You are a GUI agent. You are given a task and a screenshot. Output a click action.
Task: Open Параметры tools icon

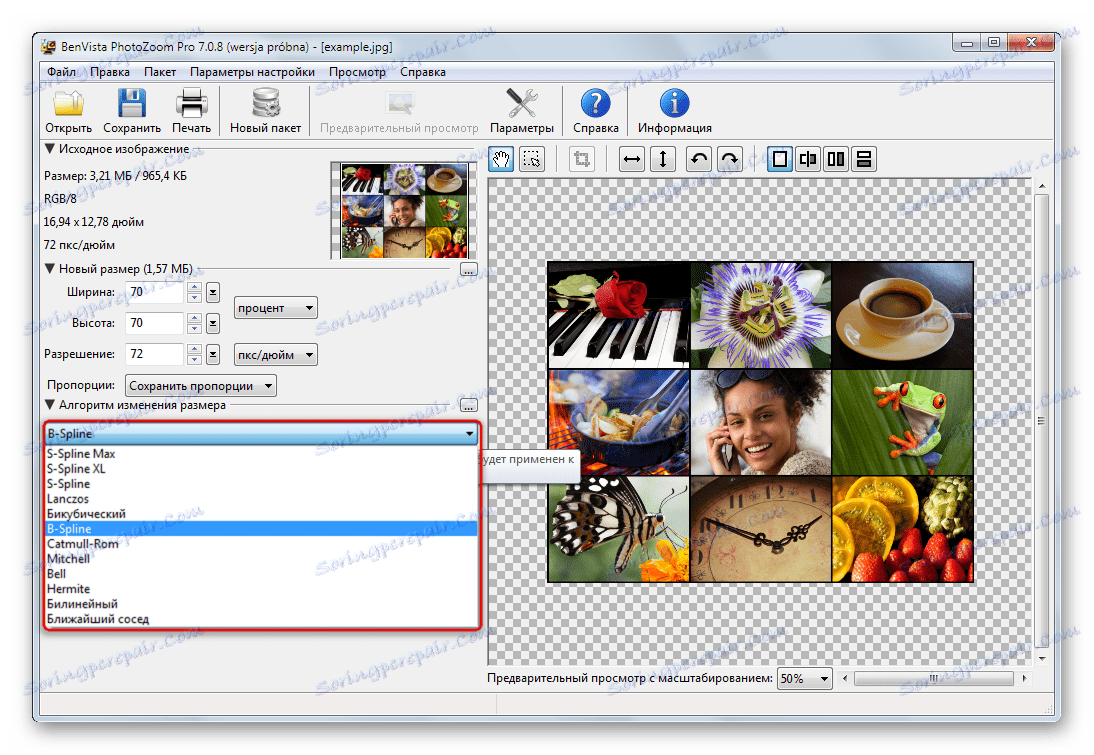point(521,103)
